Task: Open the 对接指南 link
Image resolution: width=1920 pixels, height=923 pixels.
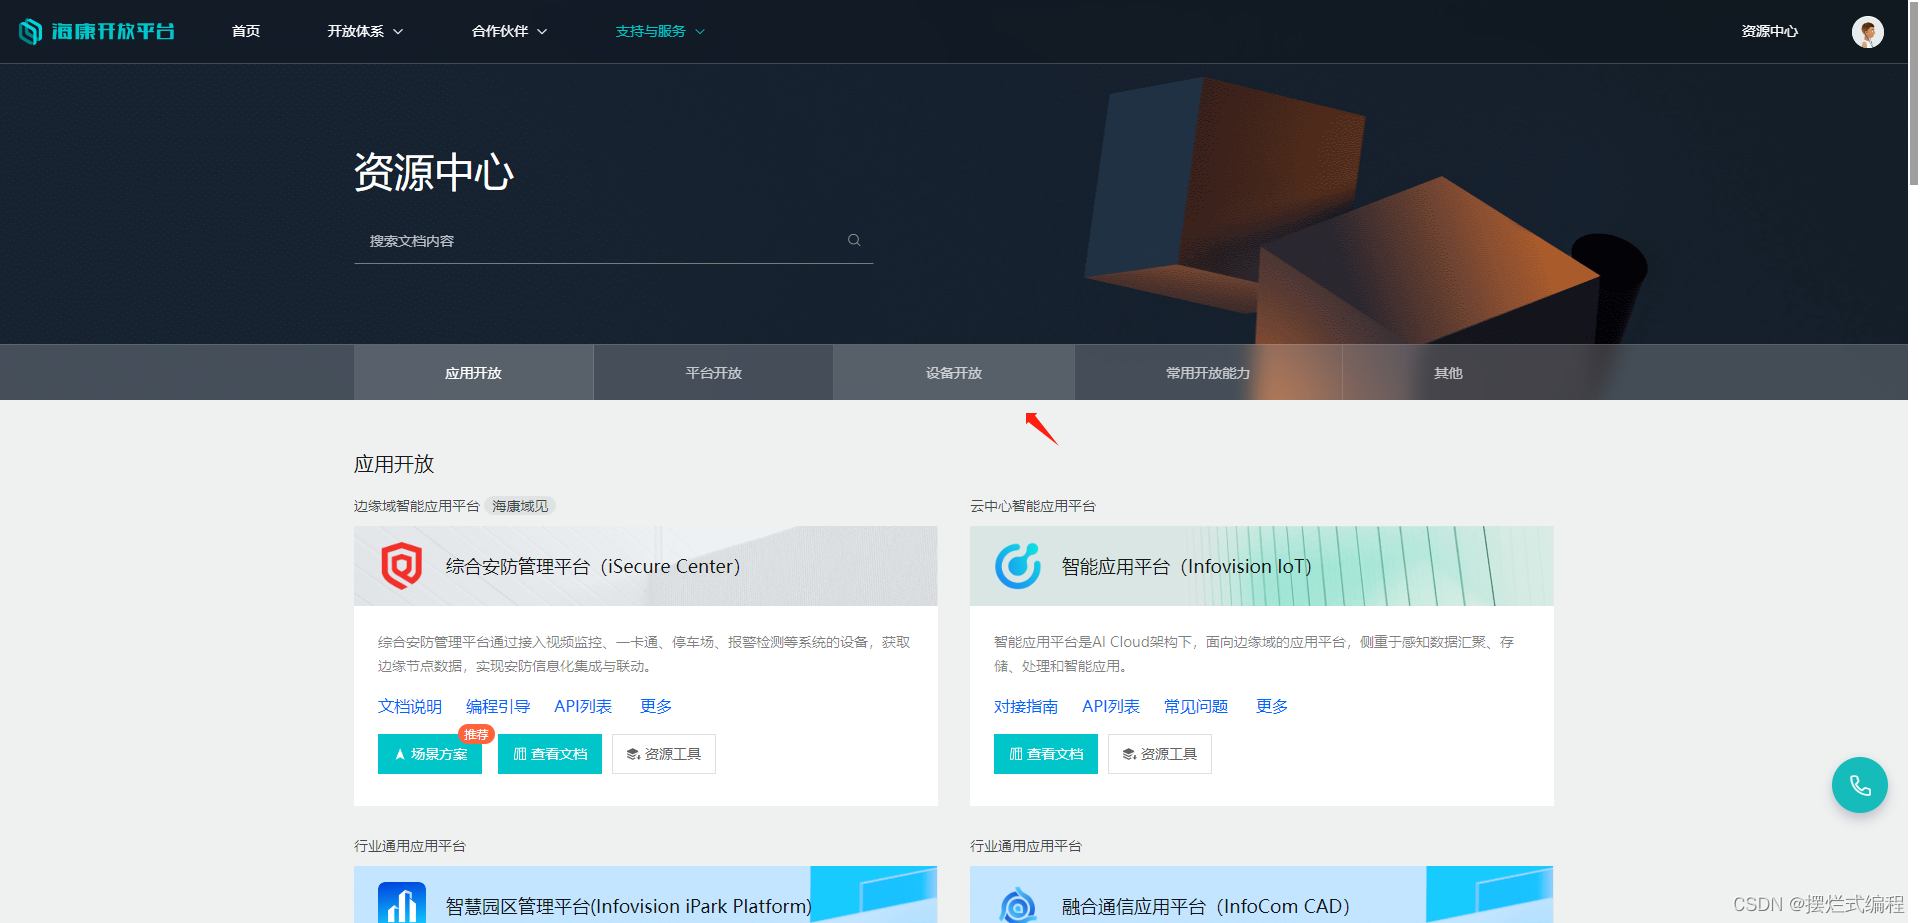Action: point(1026,706)
